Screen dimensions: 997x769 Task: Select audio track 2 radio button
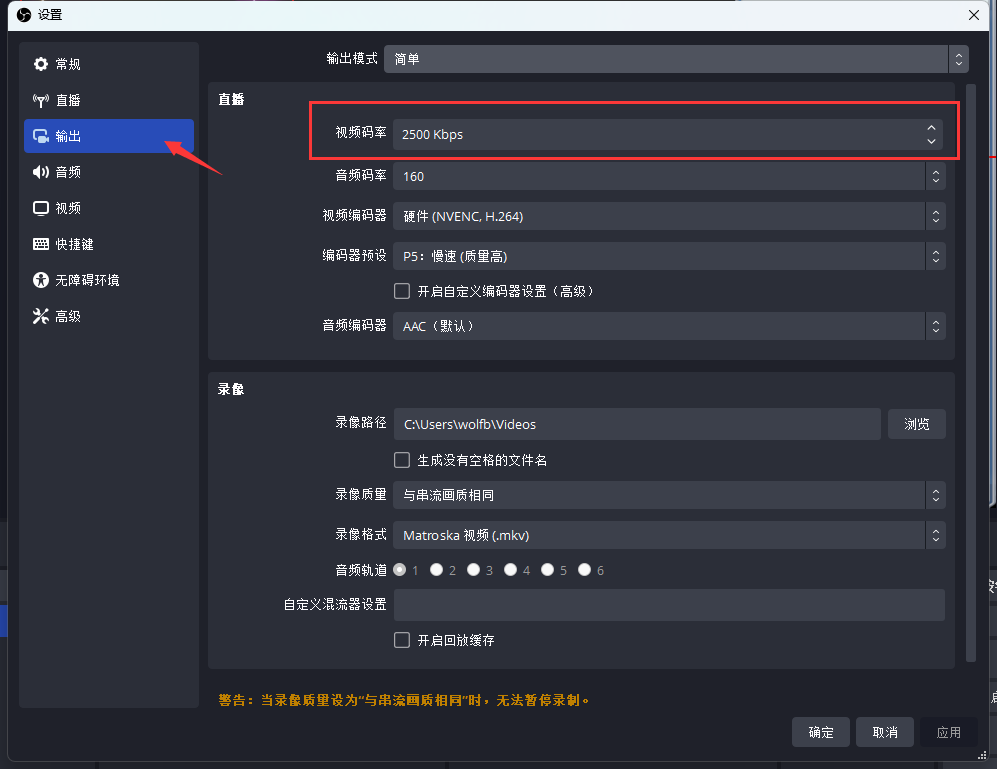pyautogui.click(x=436, y=570)
